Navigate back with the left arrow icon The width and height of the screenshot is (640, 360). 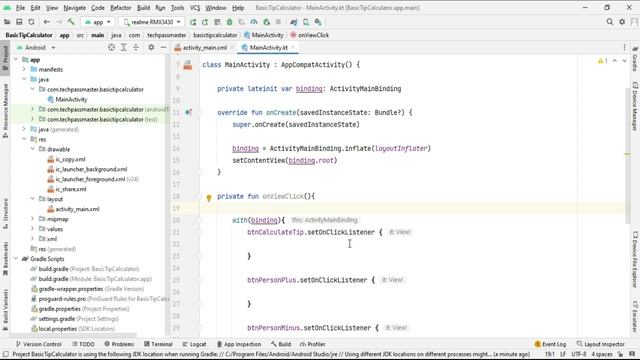coord(47,22)
